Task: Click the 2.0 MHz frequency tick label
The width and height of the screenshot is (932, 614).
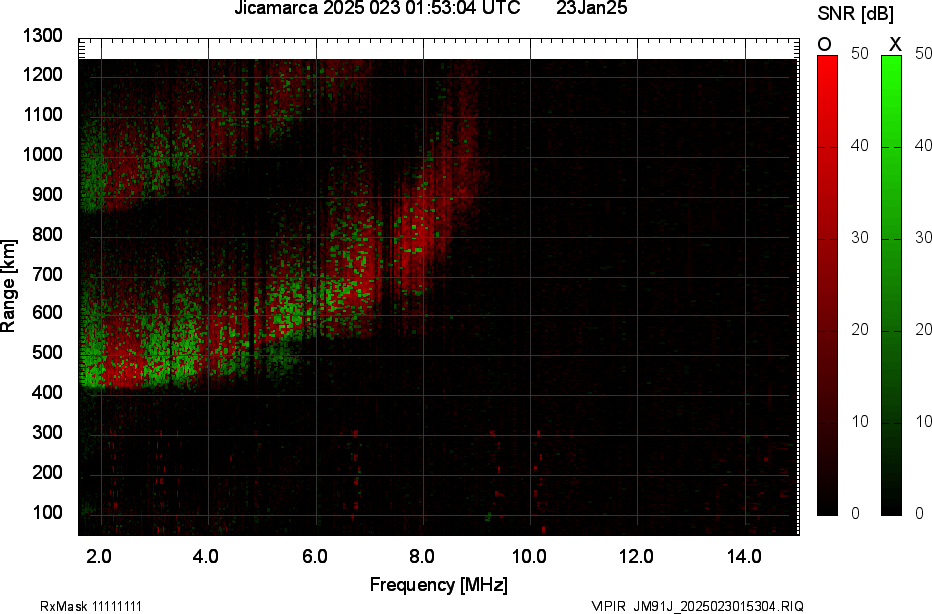Action: pyautogui.click(x=99, y=556)
